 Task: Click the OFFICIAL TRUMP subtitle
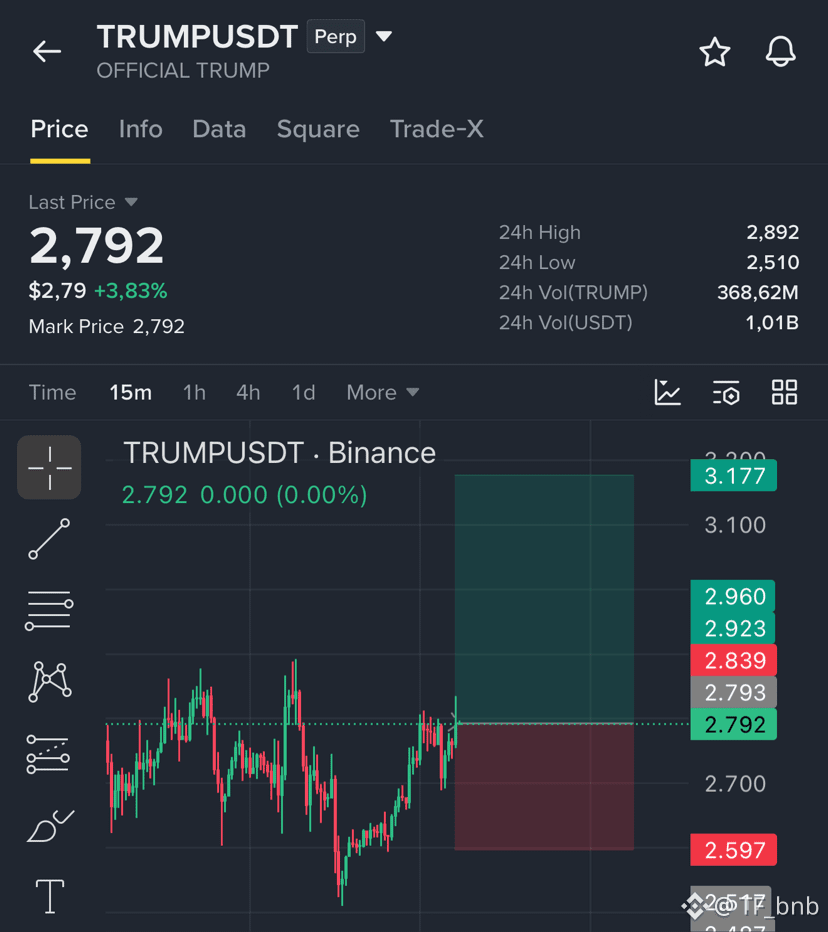click(x=183, y=71)
